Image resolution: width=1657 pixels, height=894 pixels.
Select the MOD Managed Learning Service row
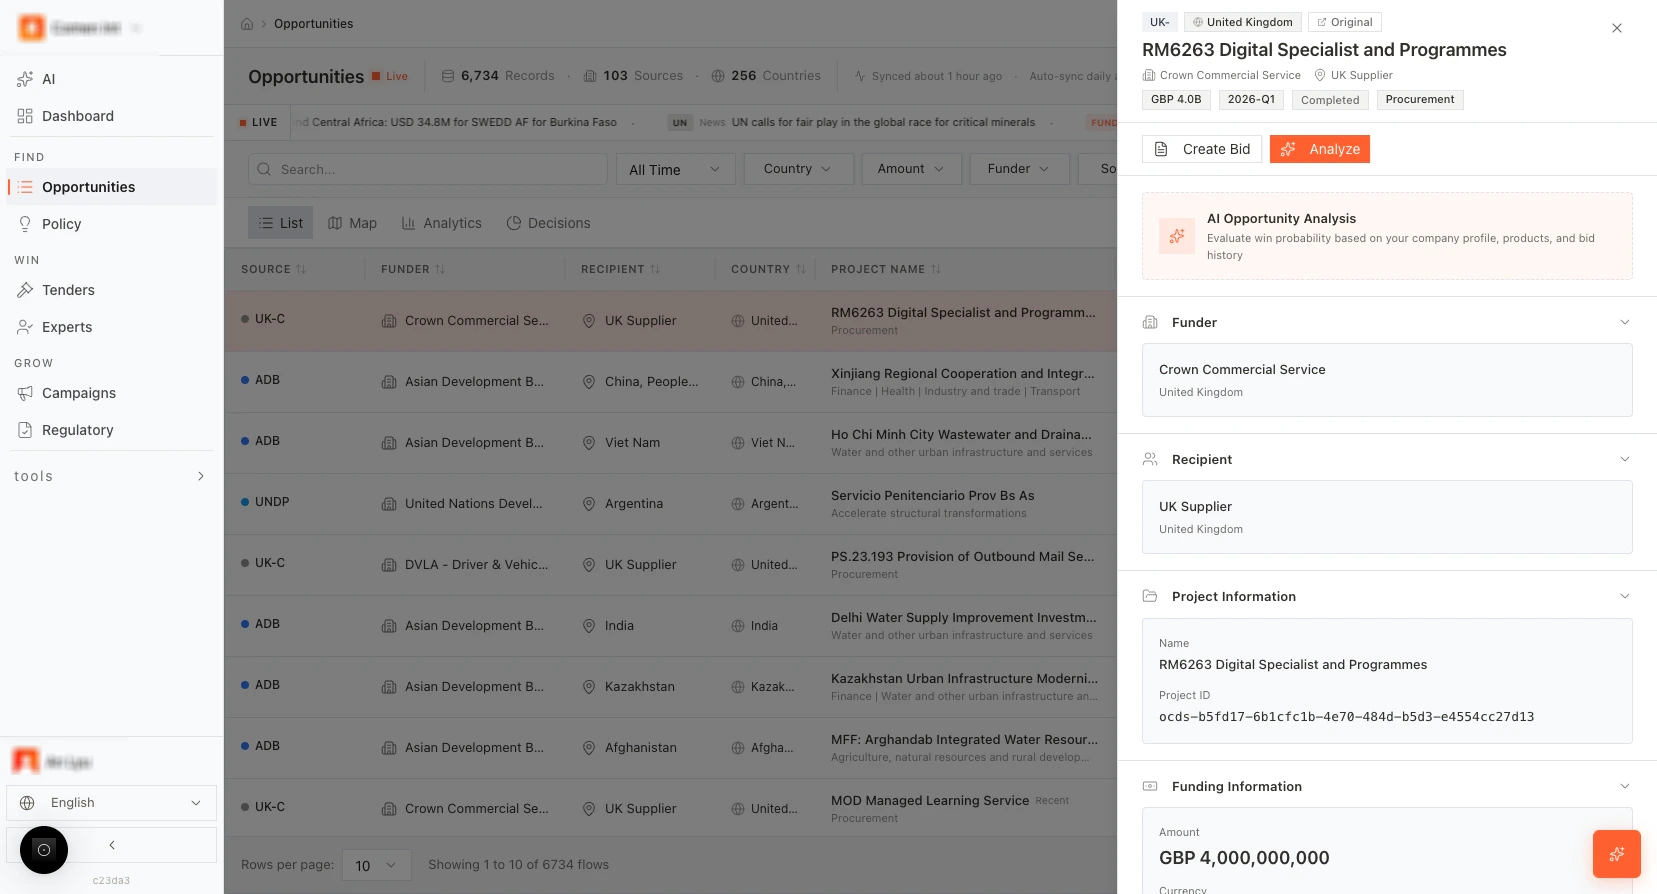coord(670,808)
